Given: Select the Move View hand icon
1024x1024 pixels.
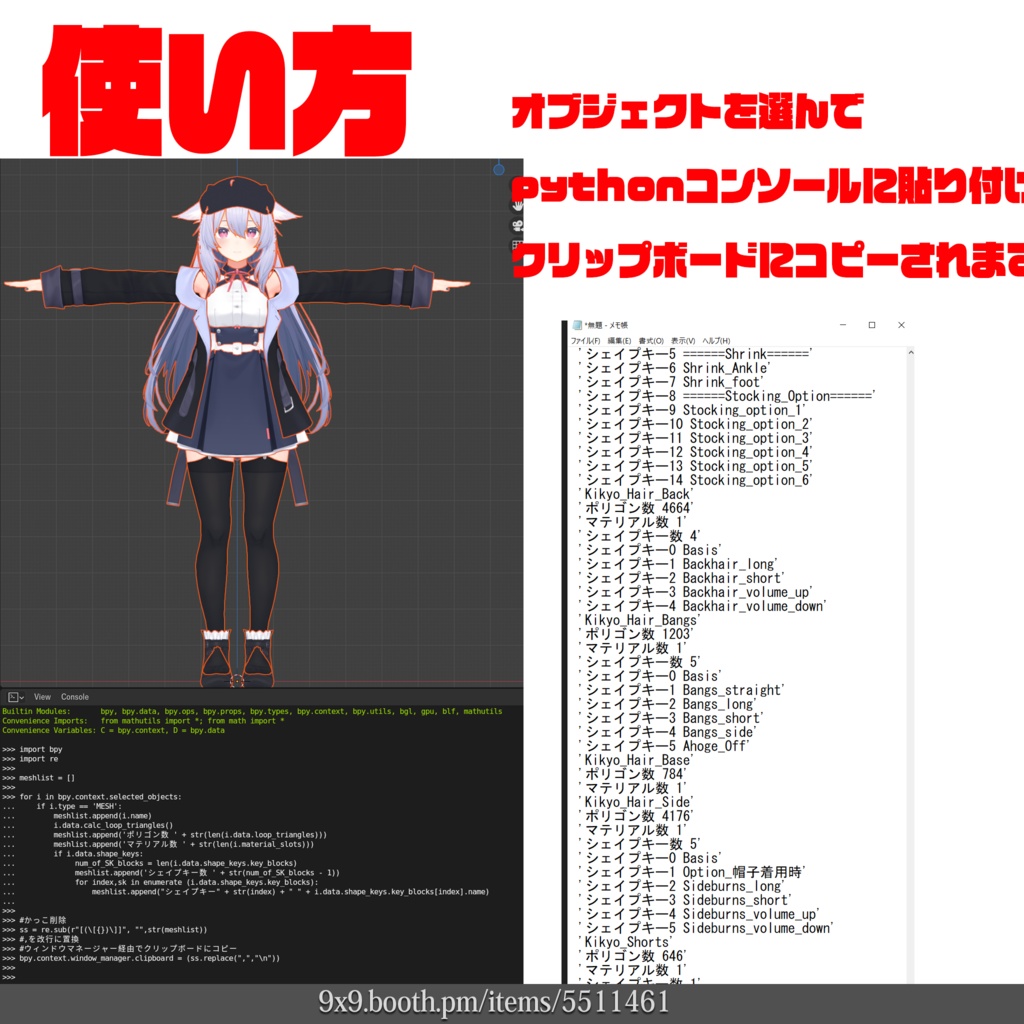Looking at the screenshot, I should tap(517, 208).
